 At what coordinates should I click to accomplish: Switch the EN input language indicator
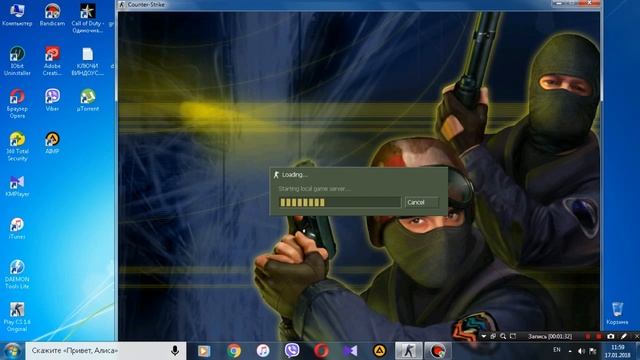[x=557, y=350]
